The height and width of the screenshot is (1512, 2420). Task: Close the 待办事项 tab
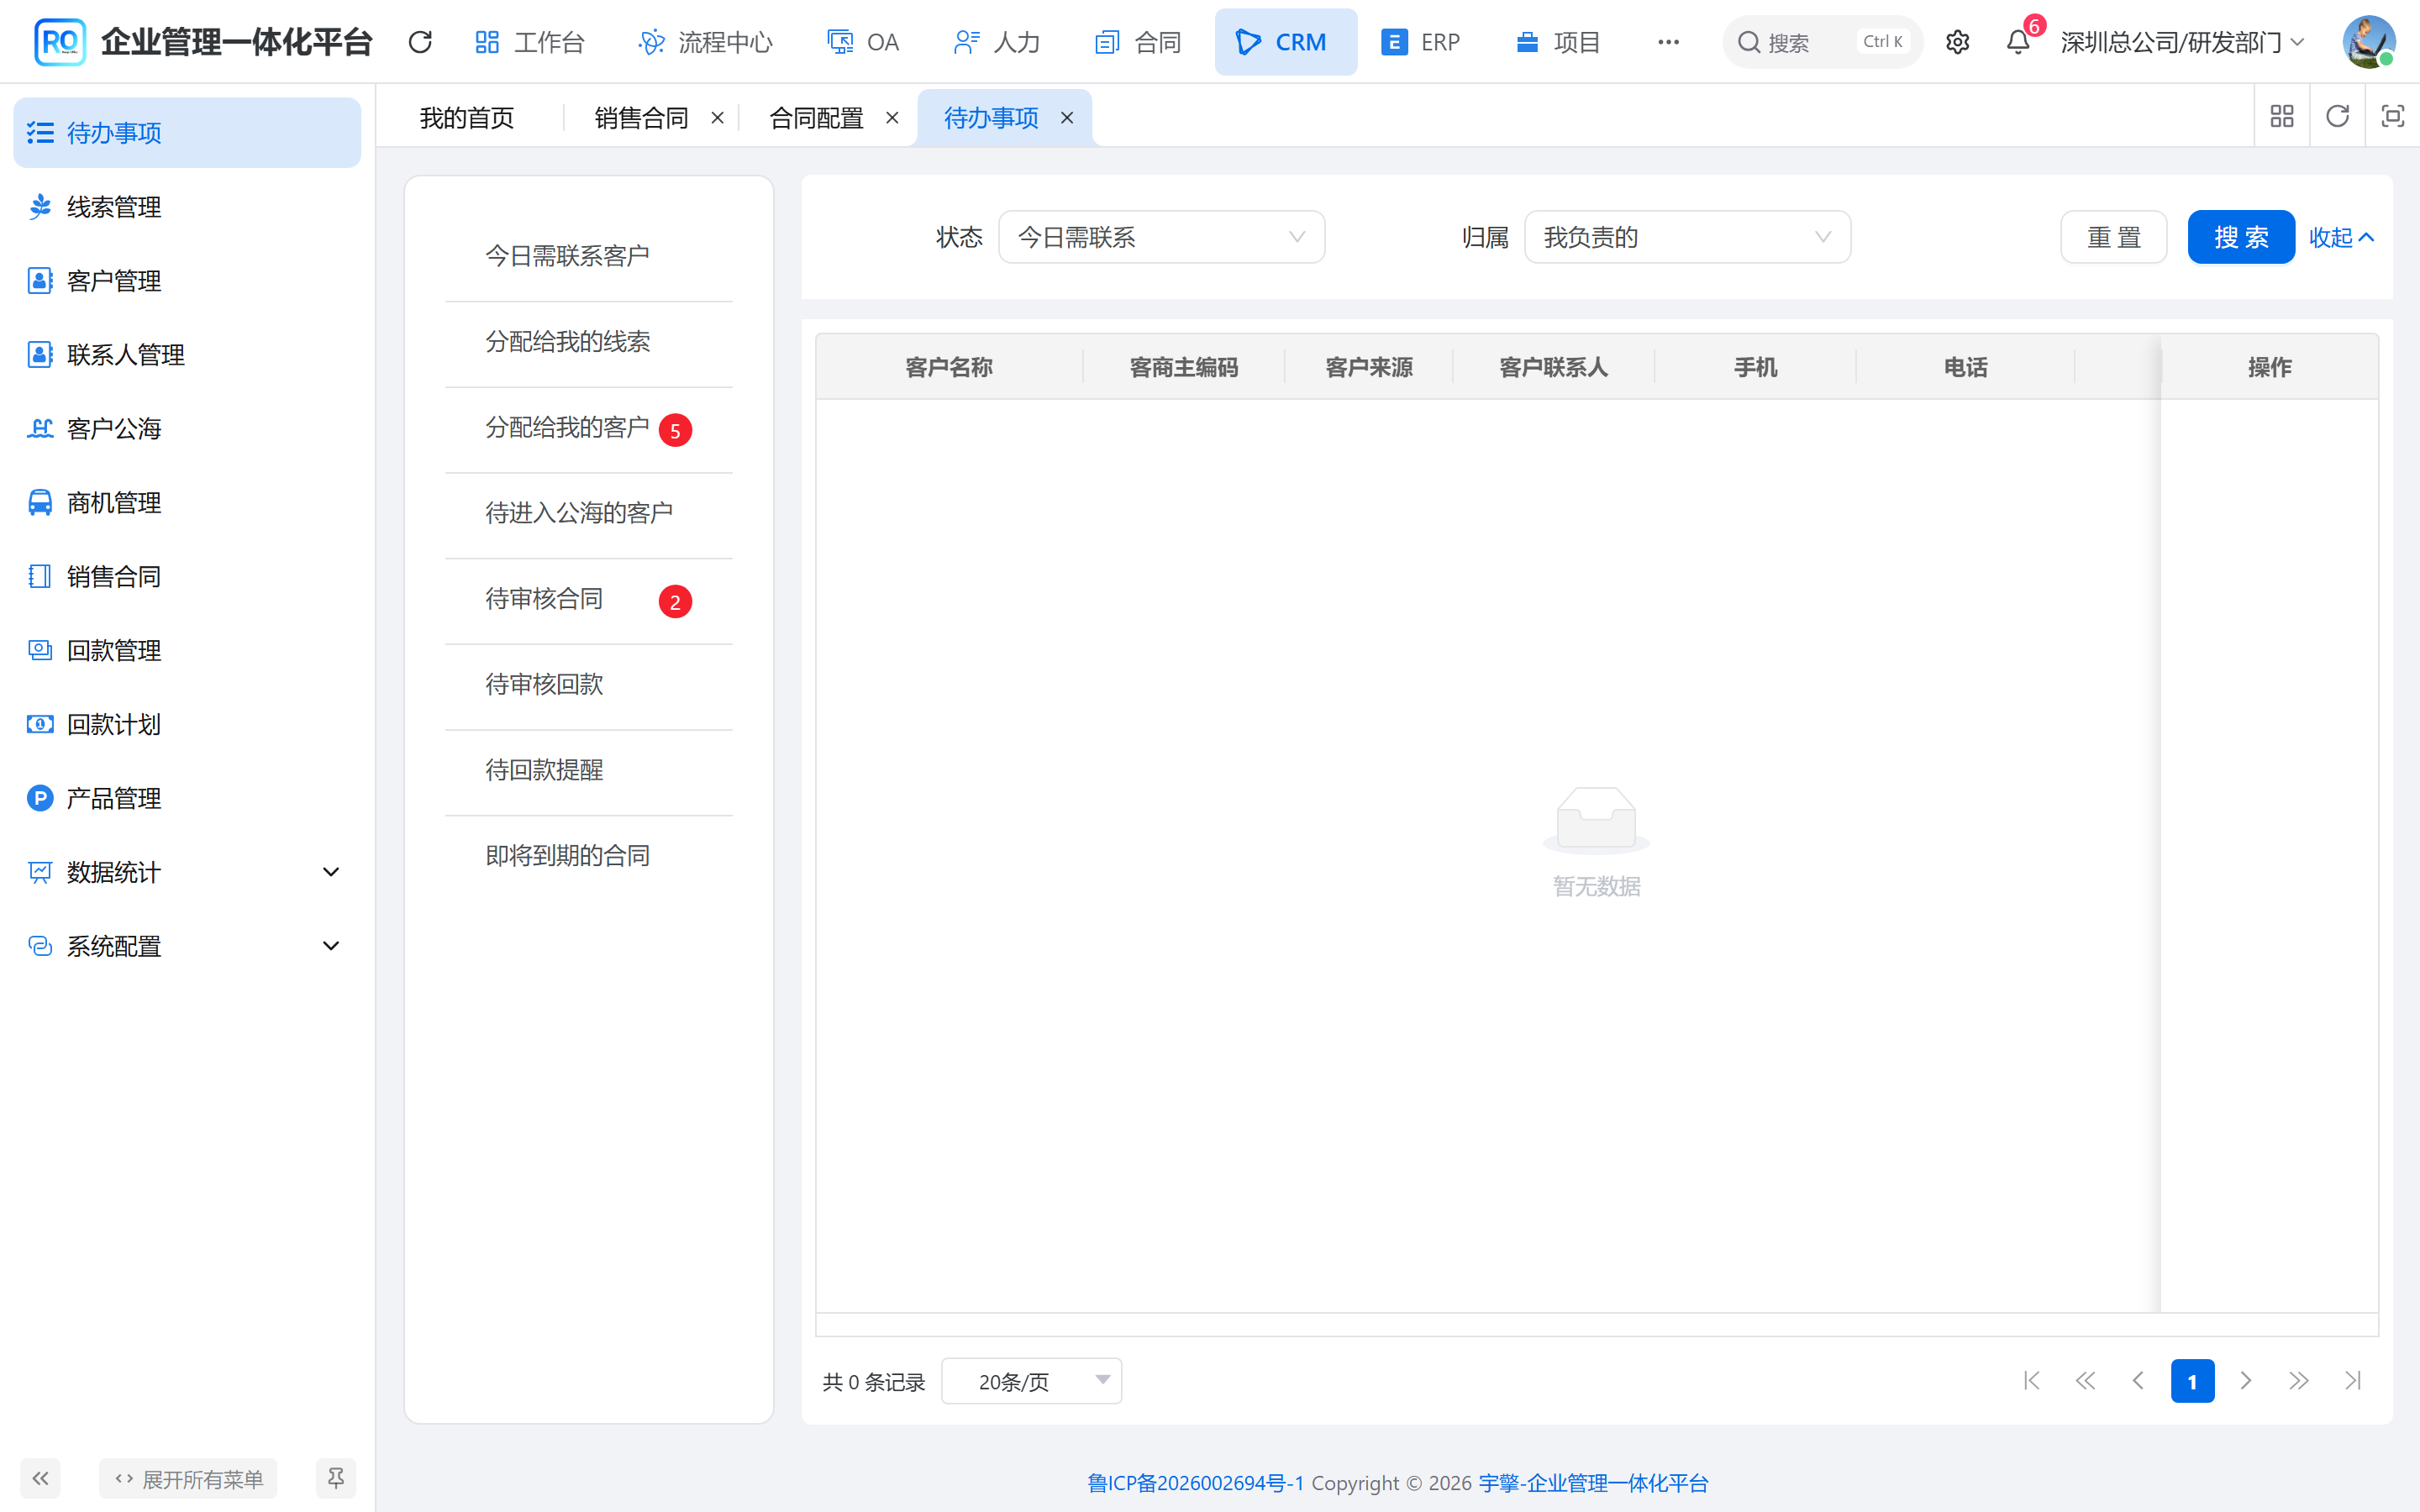click(1067, 118)
